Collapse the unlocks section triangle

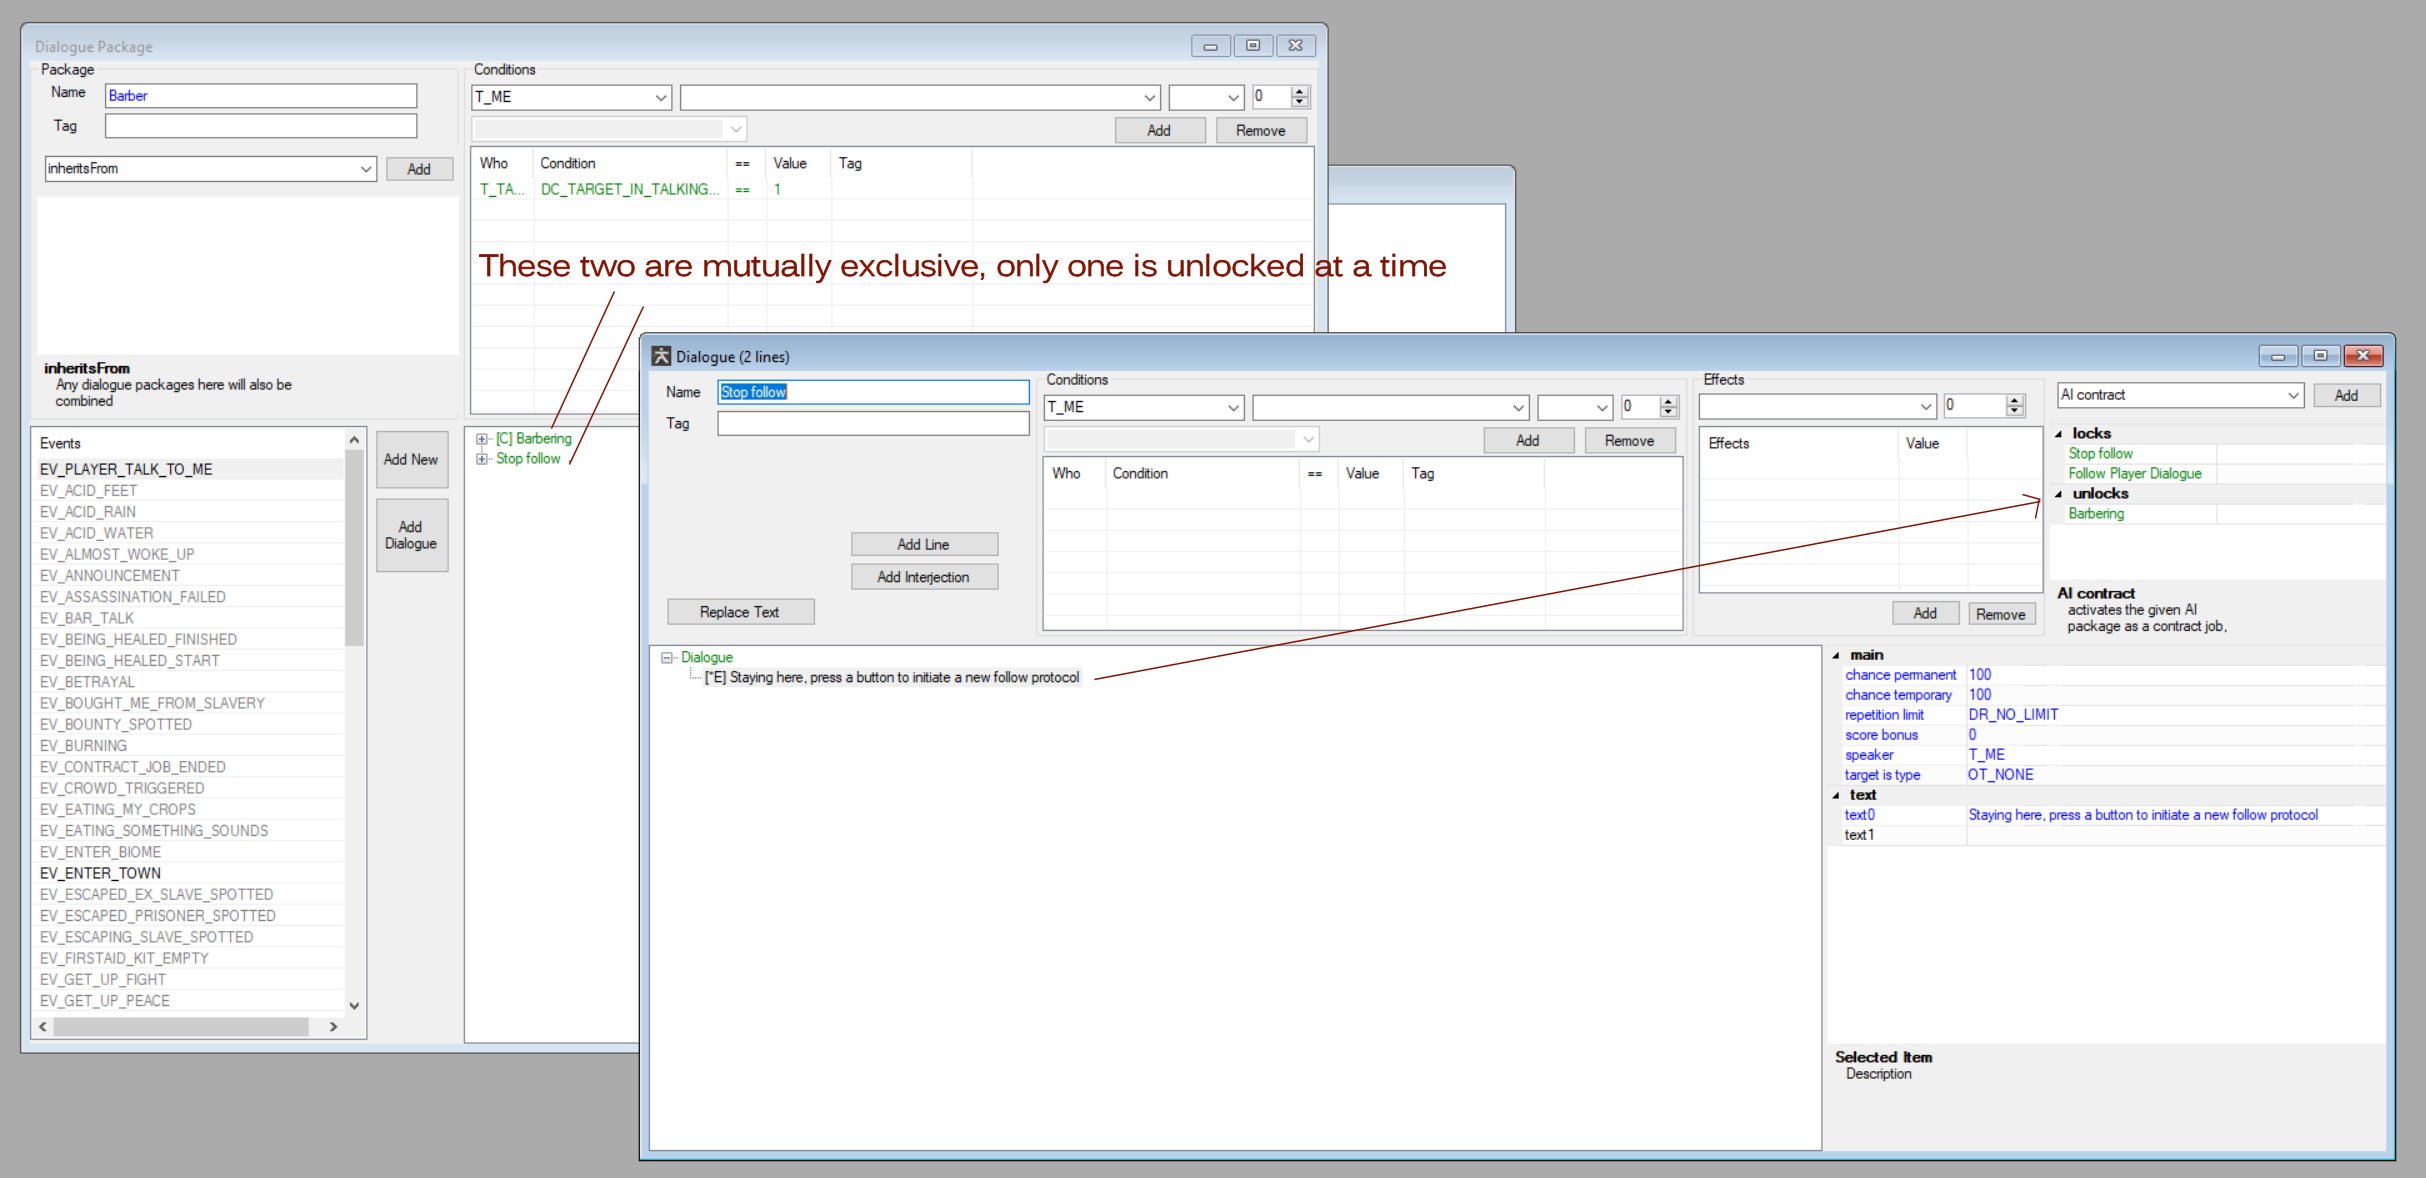tap(2058, 494)
